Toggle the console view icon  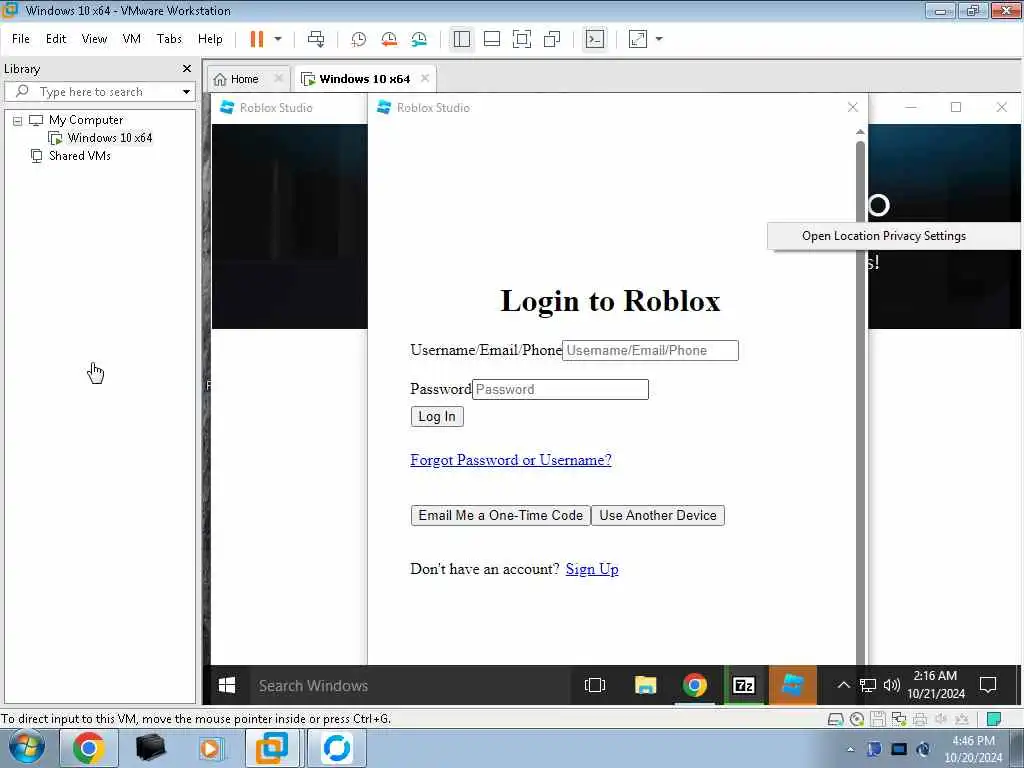[x=595, y=39]
